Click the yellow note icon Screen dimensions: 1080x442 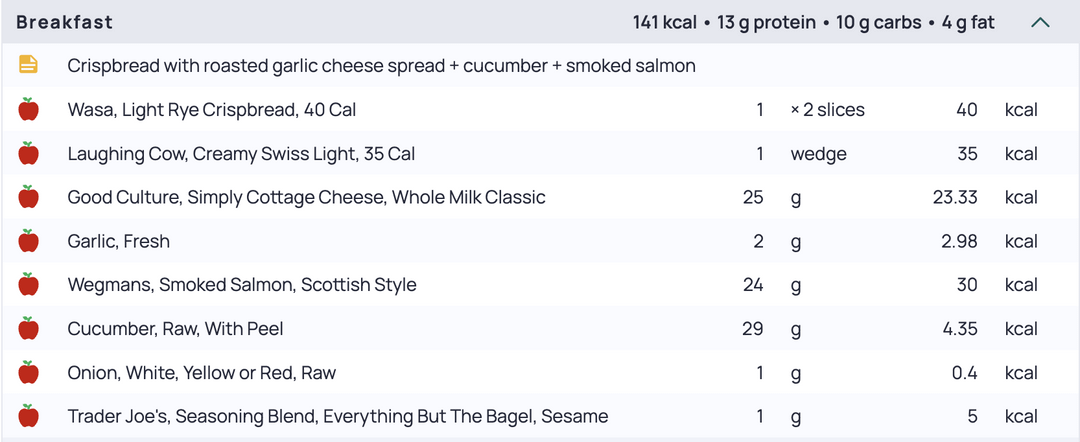click(x=28, y=65)
